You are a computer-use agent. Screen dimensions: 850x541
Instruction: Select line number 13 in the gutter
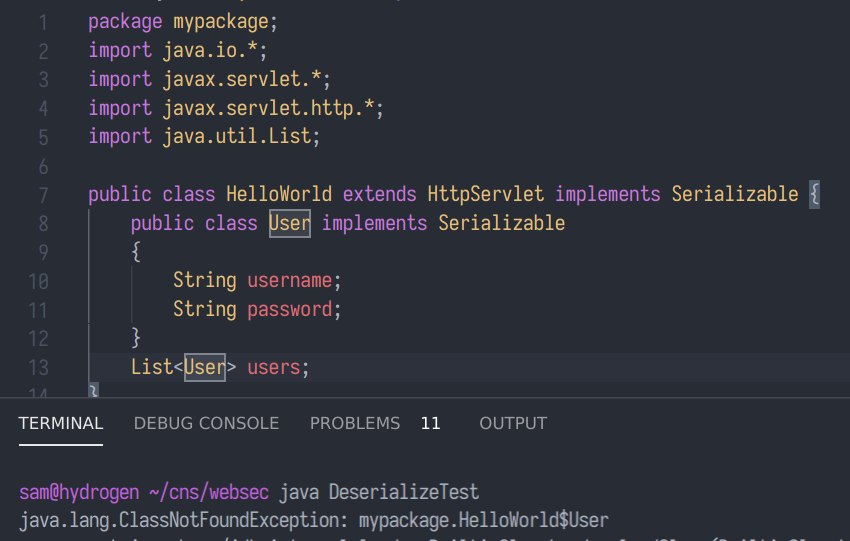pyautogui.click(x=38, y=367)
